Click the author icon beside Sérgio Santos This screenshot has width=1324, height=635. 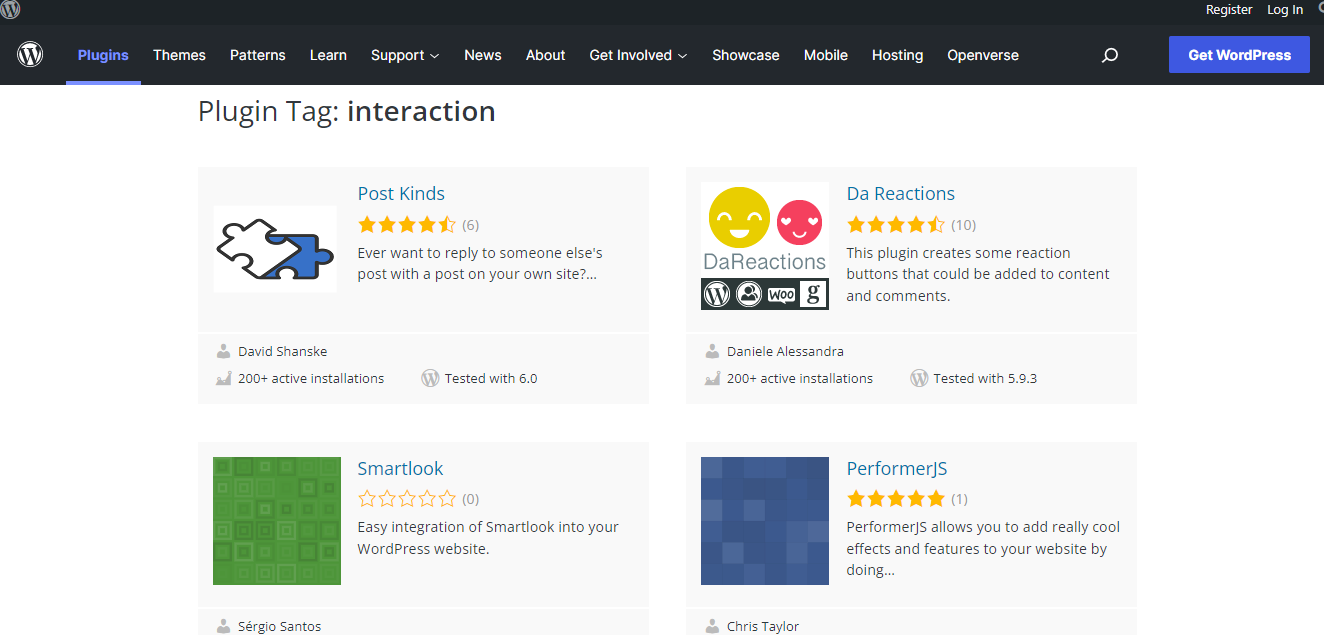point(223,626)
